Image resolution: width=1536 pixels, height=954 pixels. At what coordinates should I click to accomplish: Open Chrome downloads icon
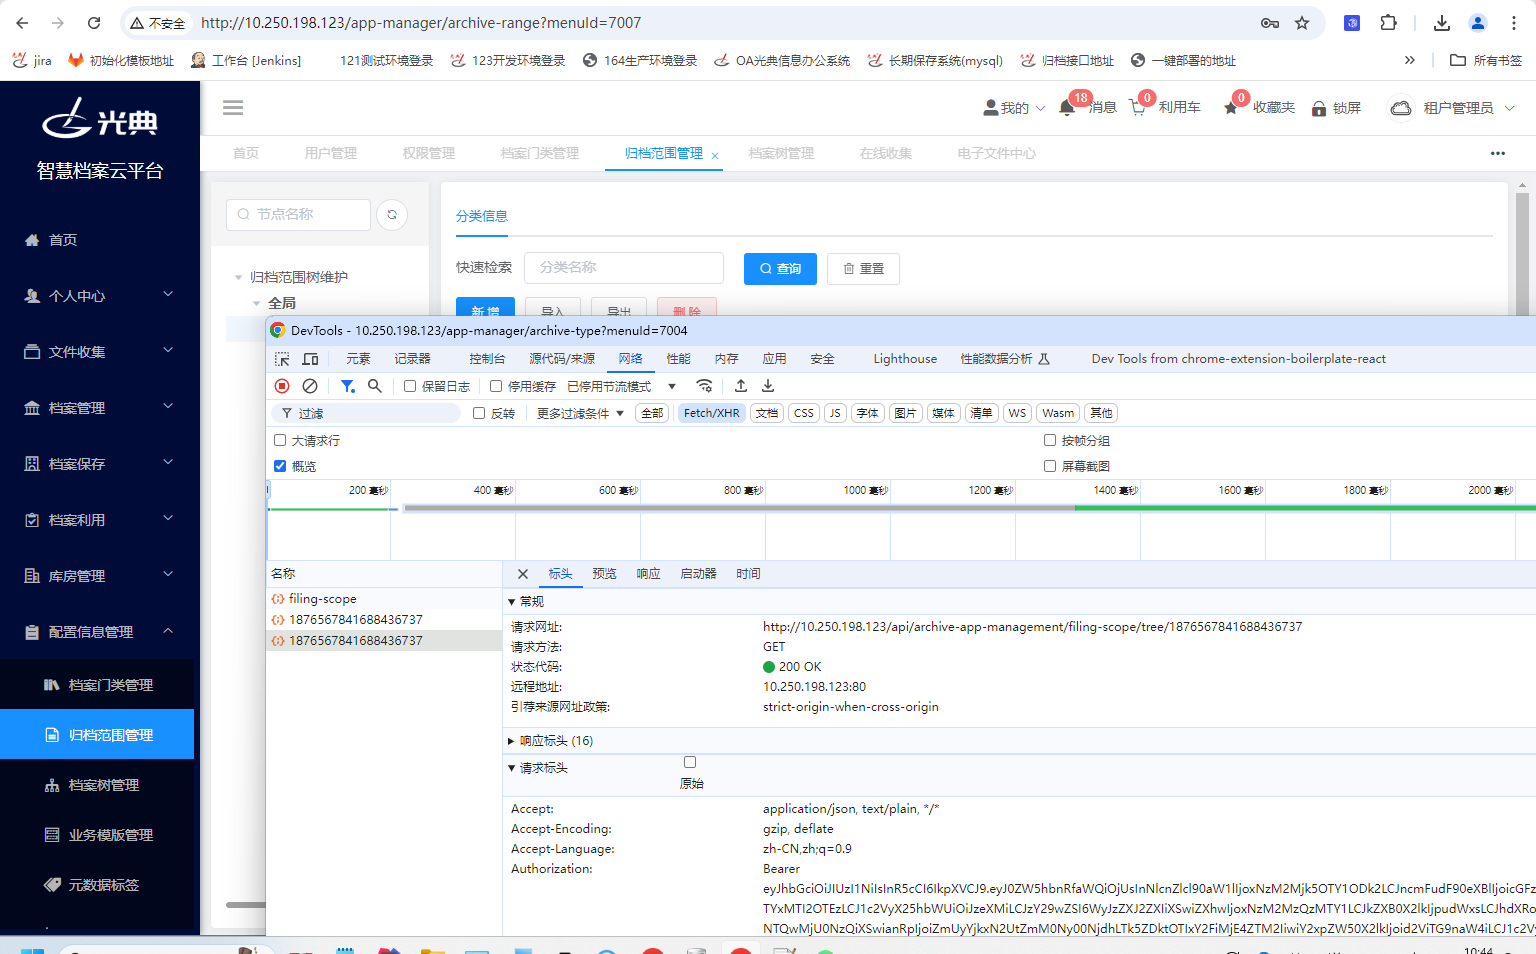[1442, 23]
